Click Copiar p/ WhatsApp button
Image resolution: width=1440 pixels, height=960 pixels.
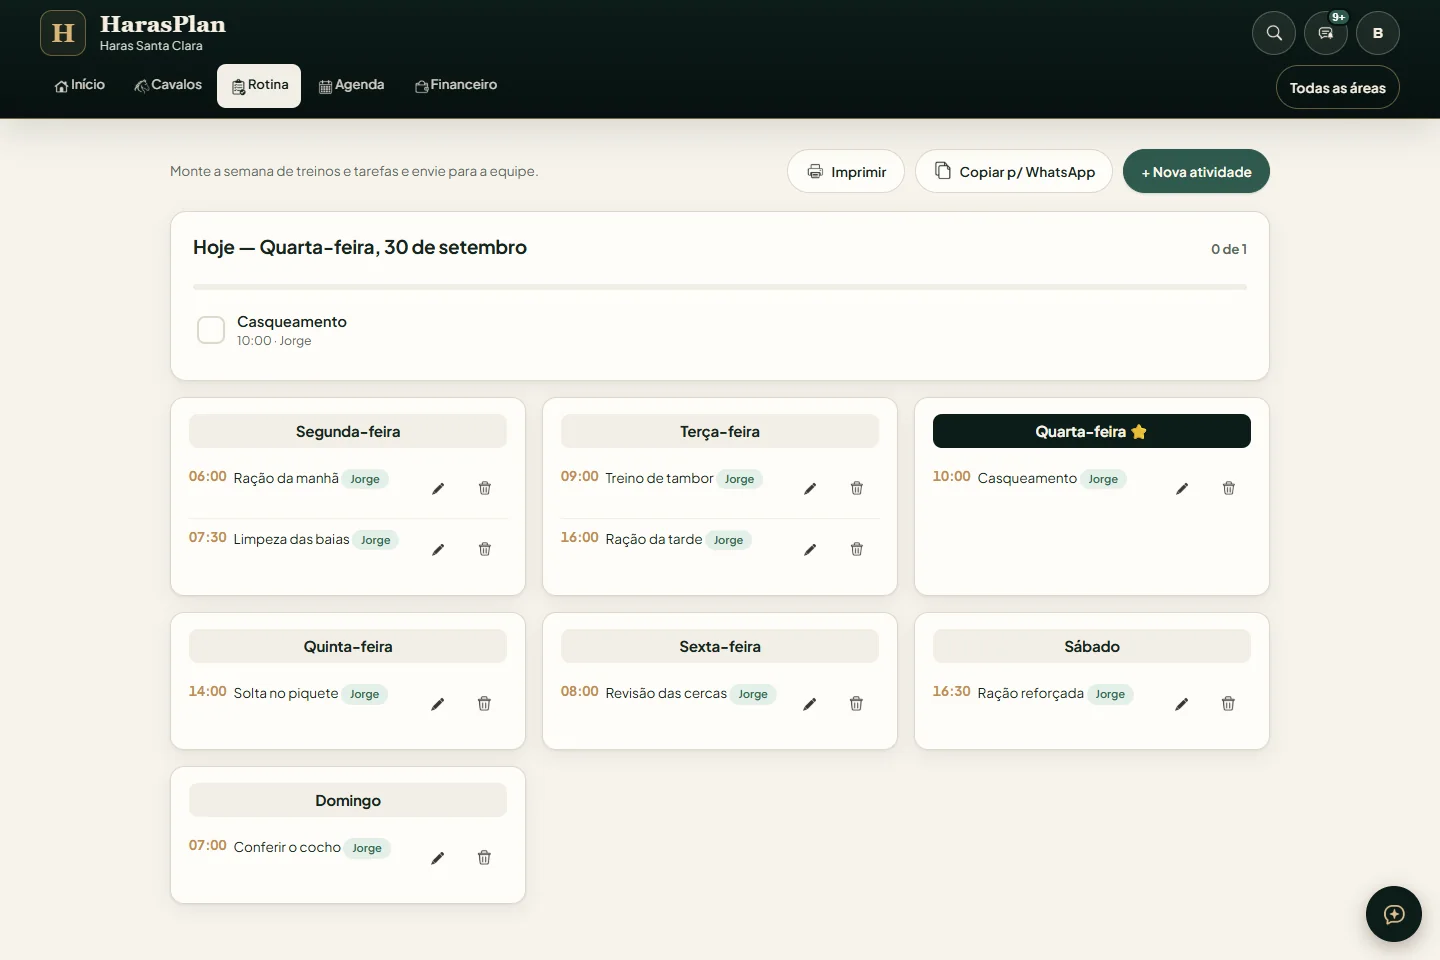click(1014, 171)
